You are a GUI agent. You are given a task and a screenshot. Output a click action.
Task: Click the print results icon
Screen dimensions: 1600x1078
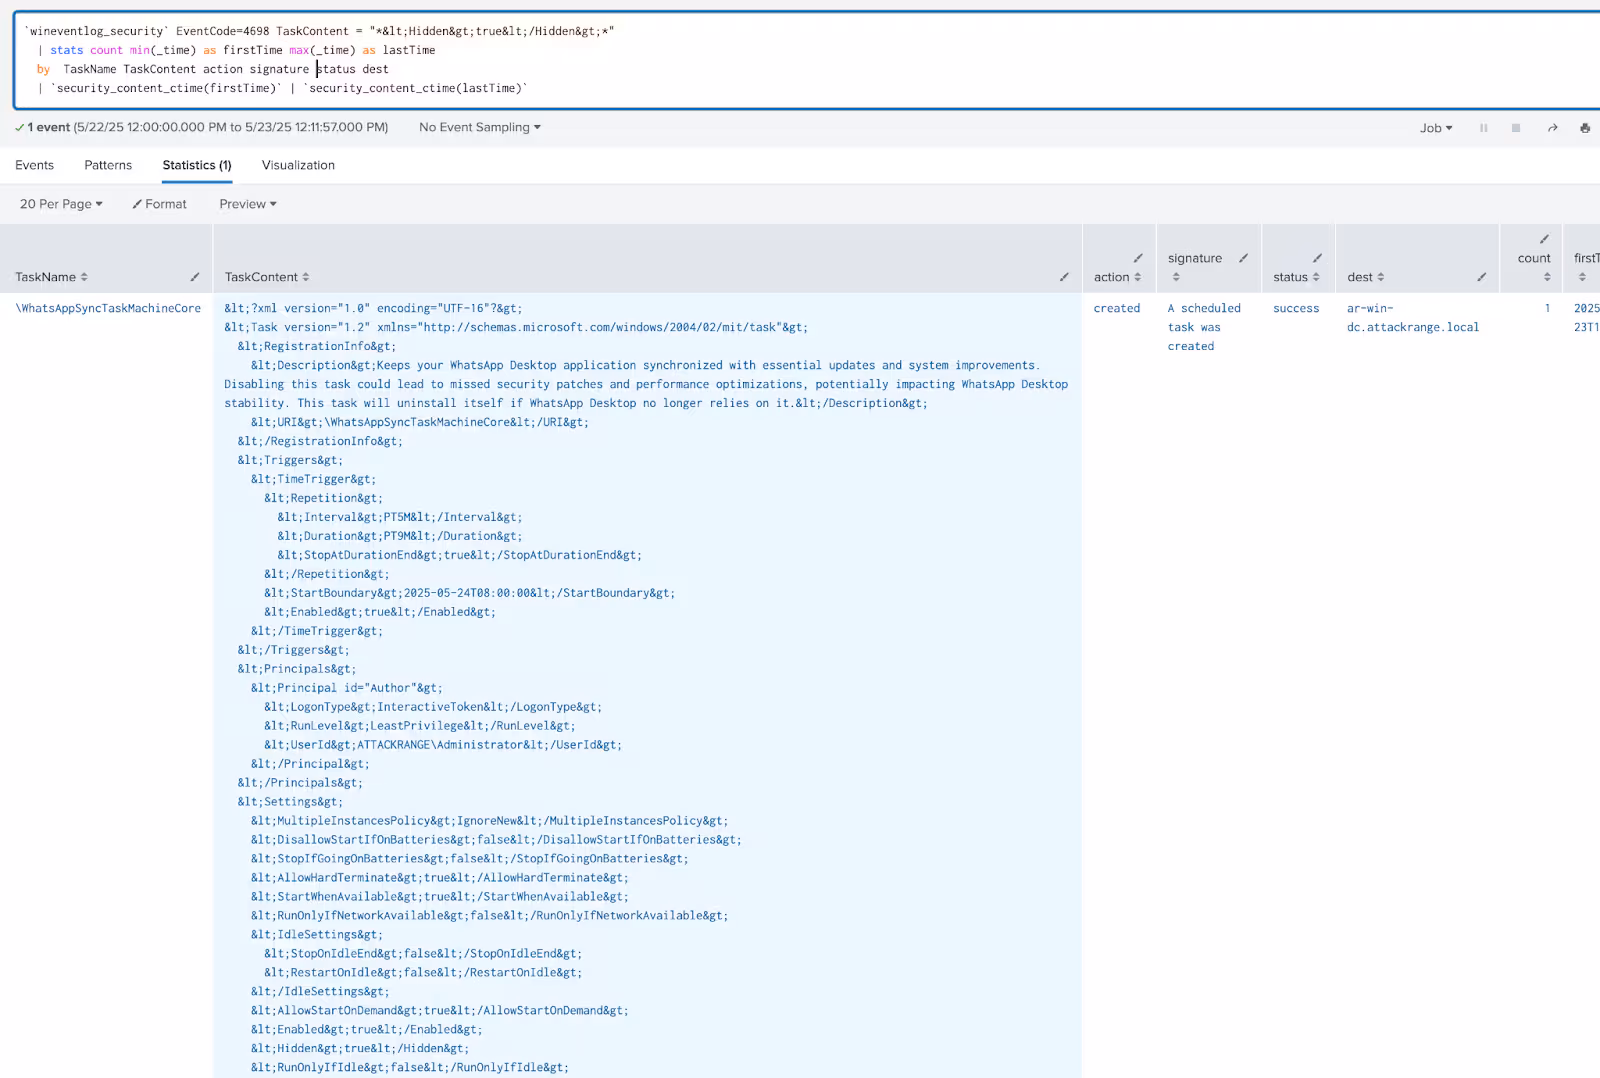coord(1585,128)
